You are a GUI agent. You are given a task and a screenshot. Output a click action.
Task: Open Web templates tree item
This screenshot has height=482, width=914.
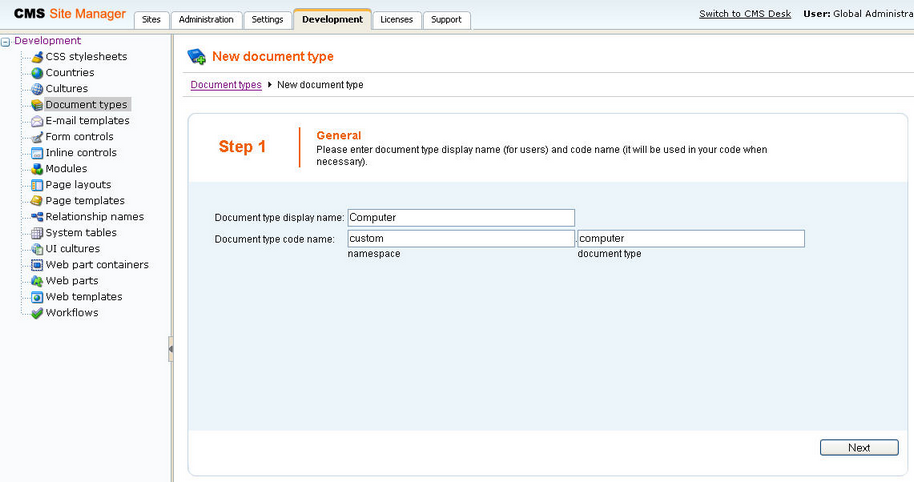[x=84, y=297]
